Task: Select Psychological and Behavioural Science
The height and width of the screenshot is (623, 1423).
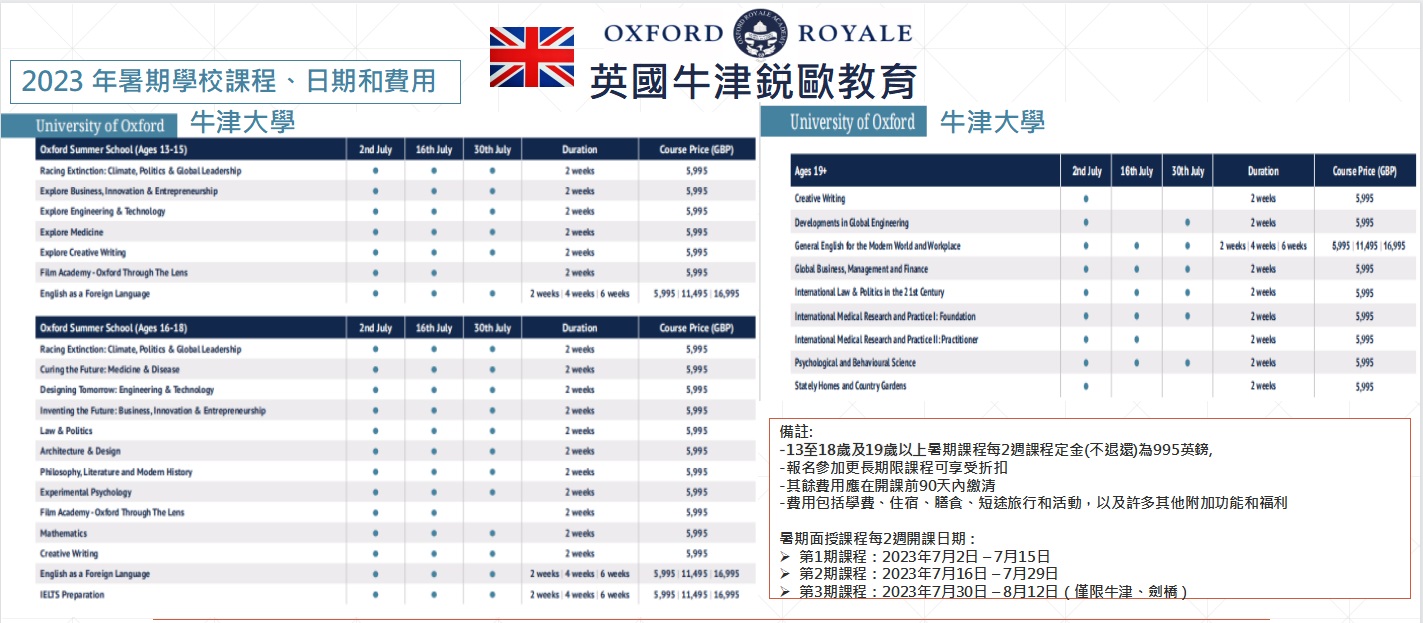Action: 855,363
